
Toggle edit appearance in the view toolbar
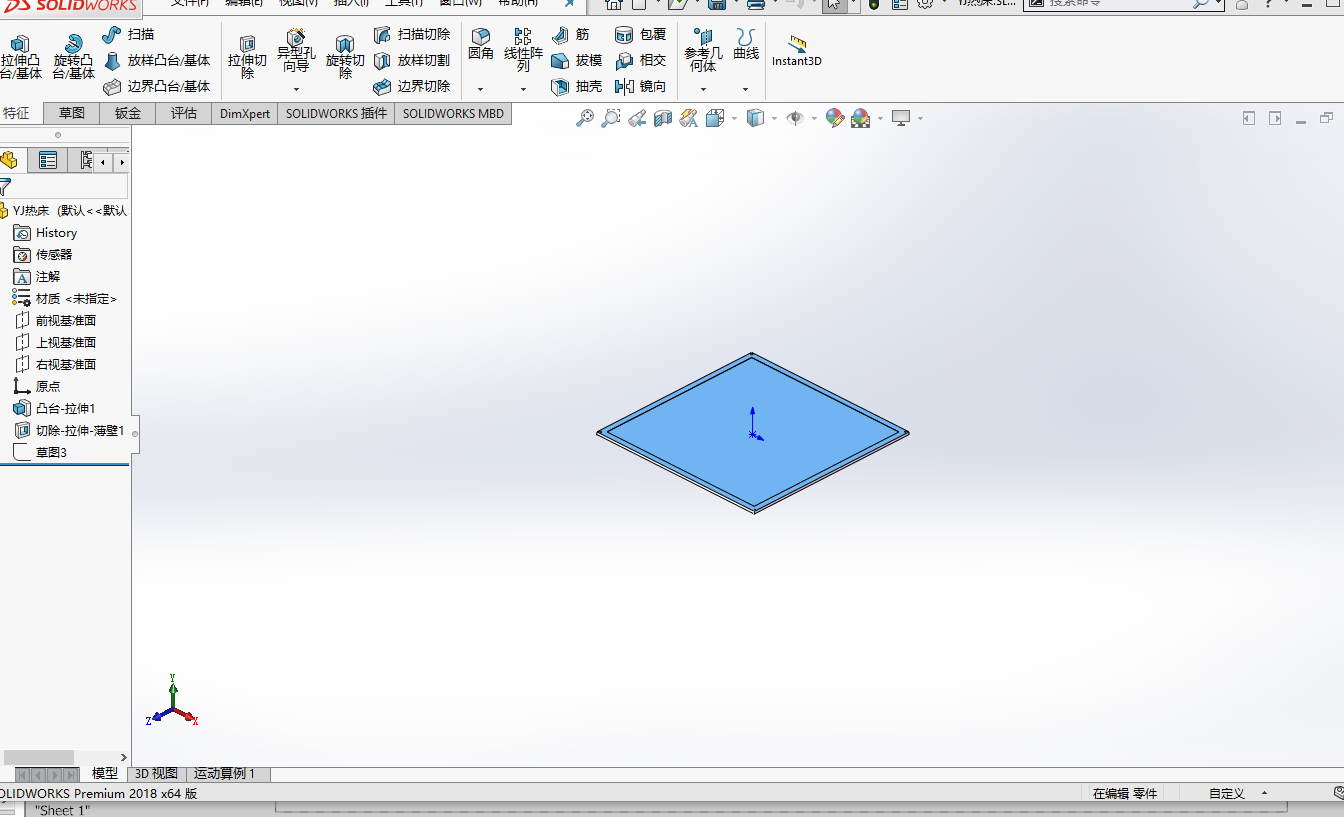(x=835, y=117)
